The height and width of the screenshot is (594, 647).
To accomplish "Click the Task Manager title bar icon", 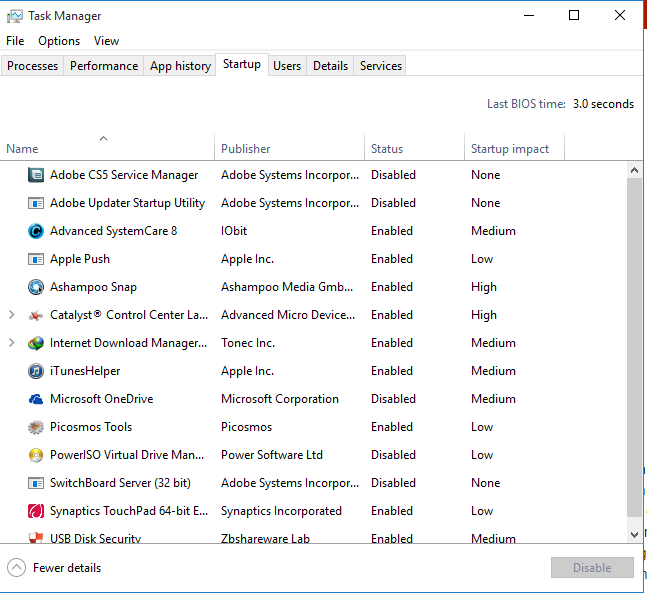I will coord(15,16).
